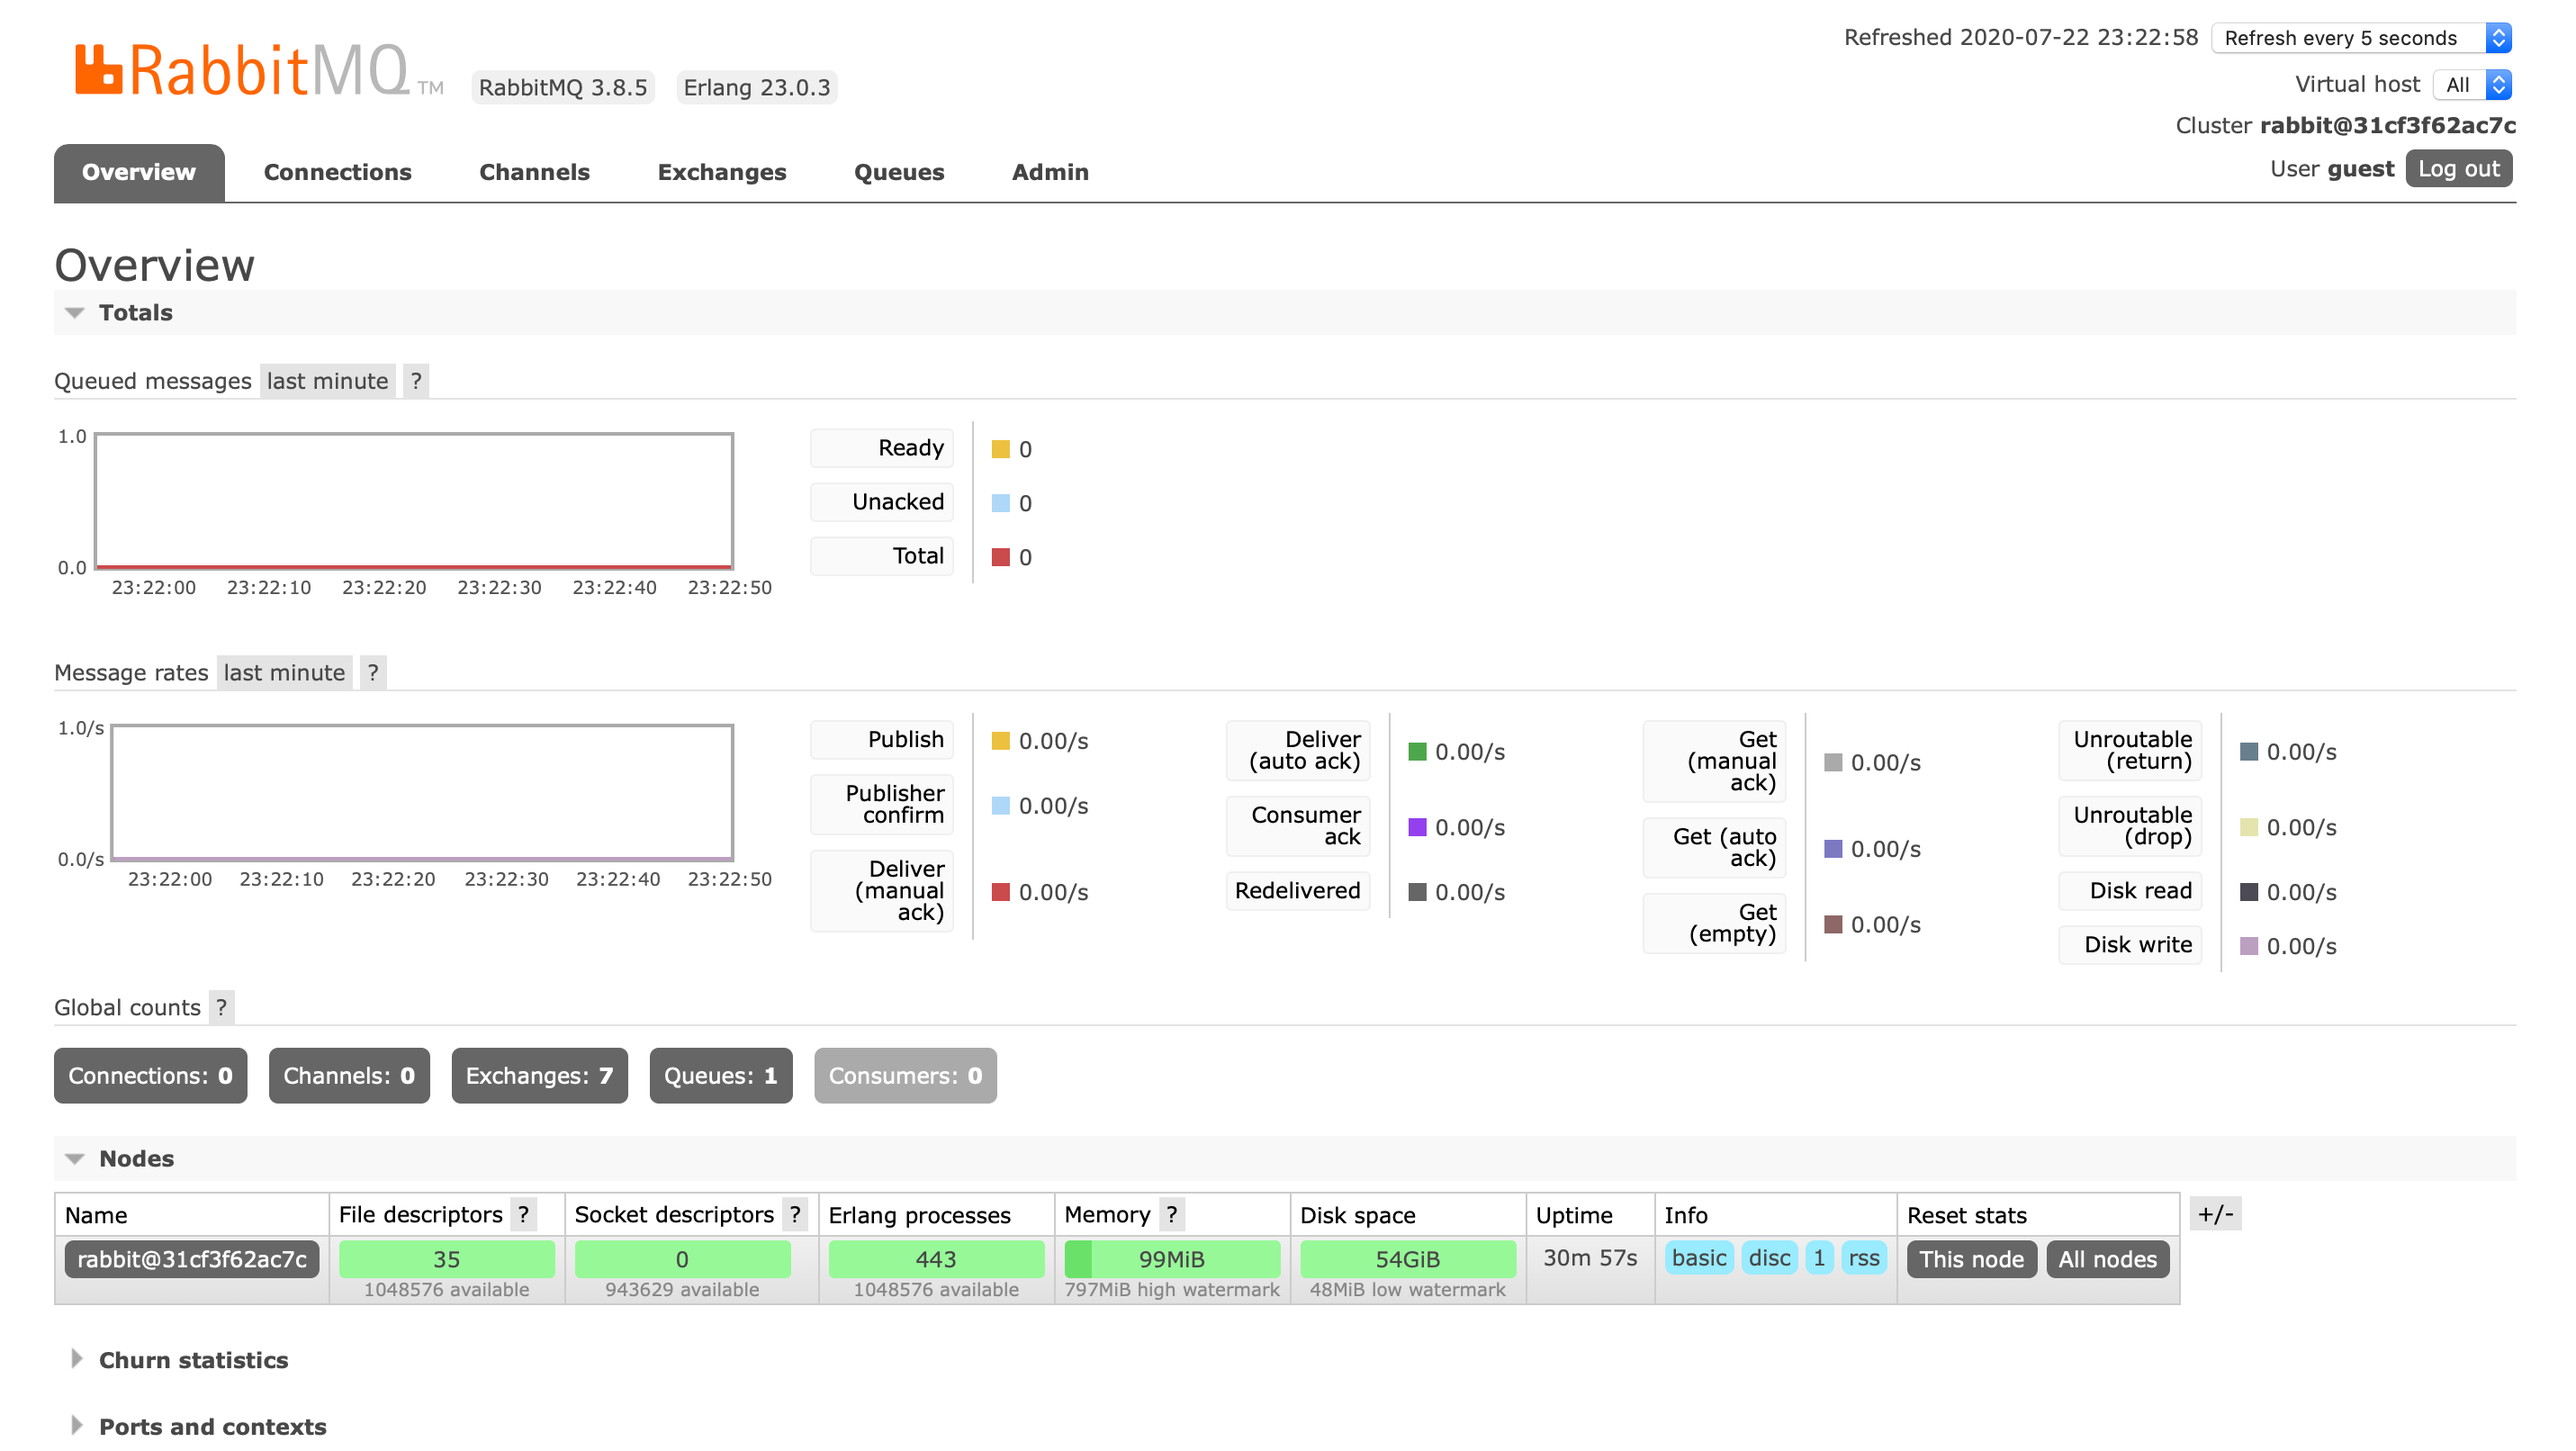Click the +/- columns toggle icon

2215,1215
